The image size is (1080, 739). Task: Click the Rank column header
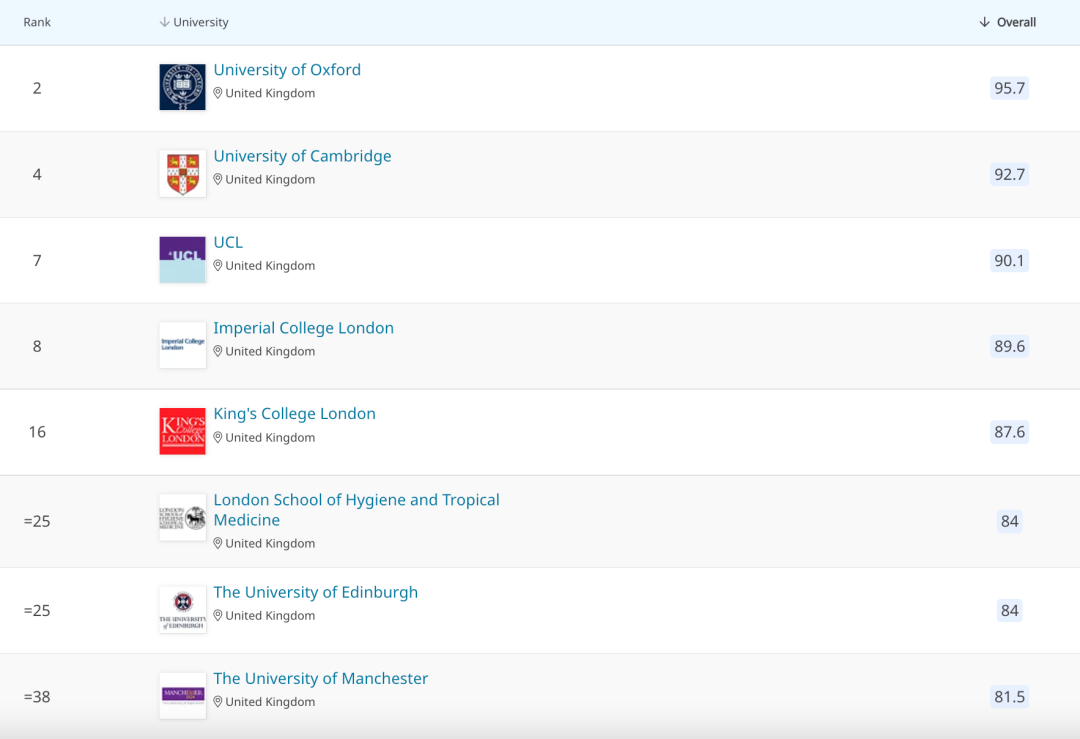[37, 22]
